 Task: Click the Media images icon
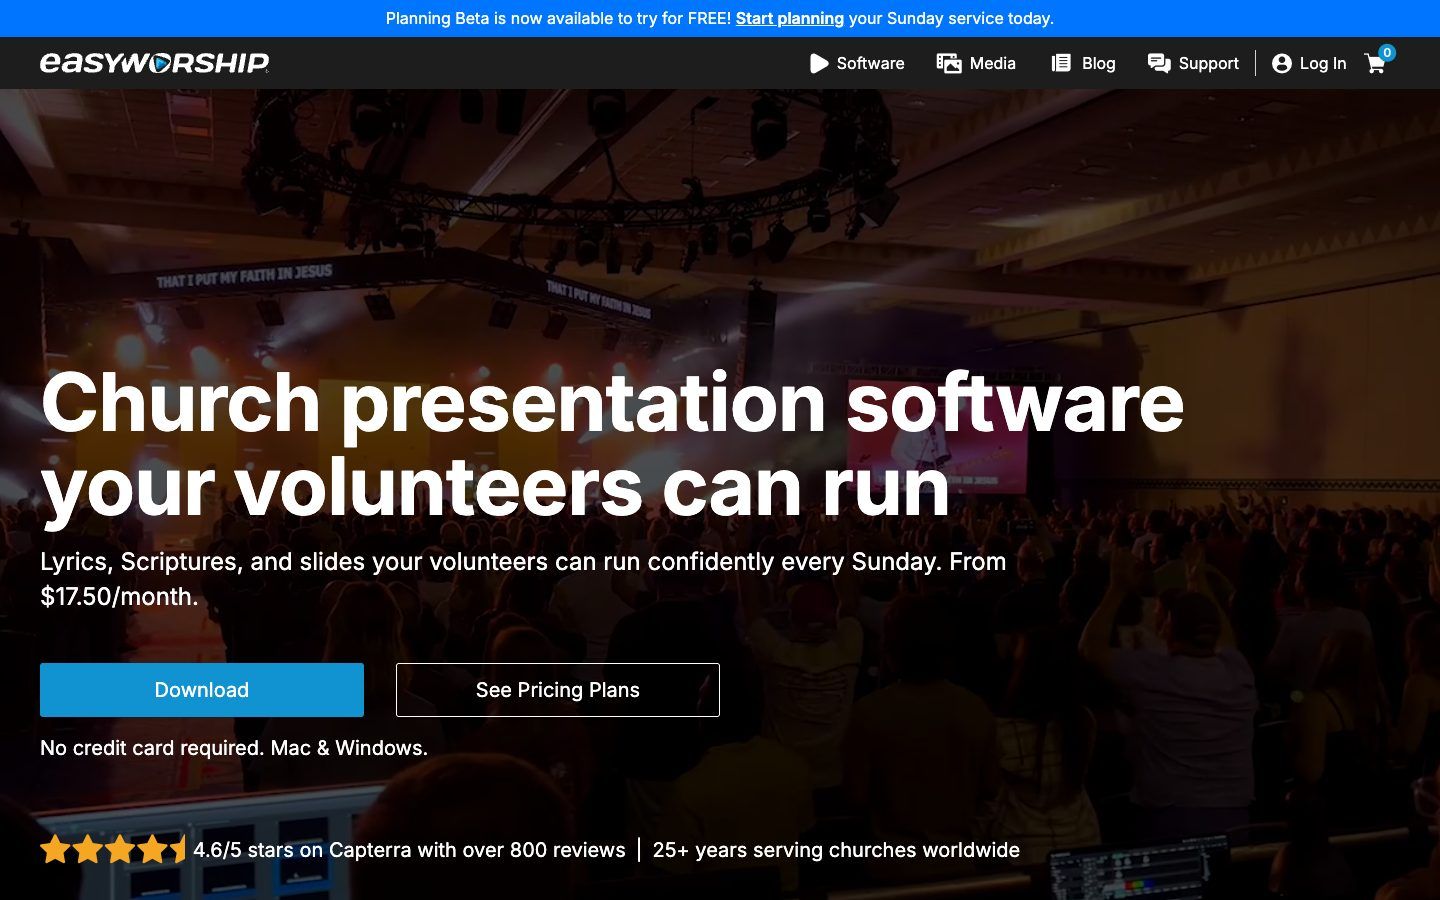tap(949, 63)
